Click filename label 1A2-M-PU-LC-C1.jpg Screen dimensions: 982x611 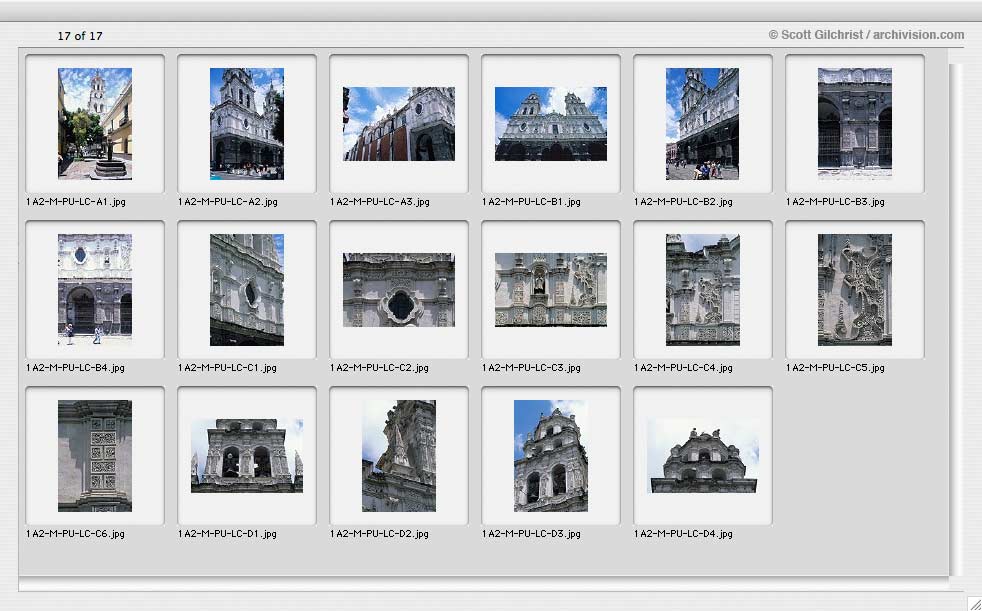point(228,367)
